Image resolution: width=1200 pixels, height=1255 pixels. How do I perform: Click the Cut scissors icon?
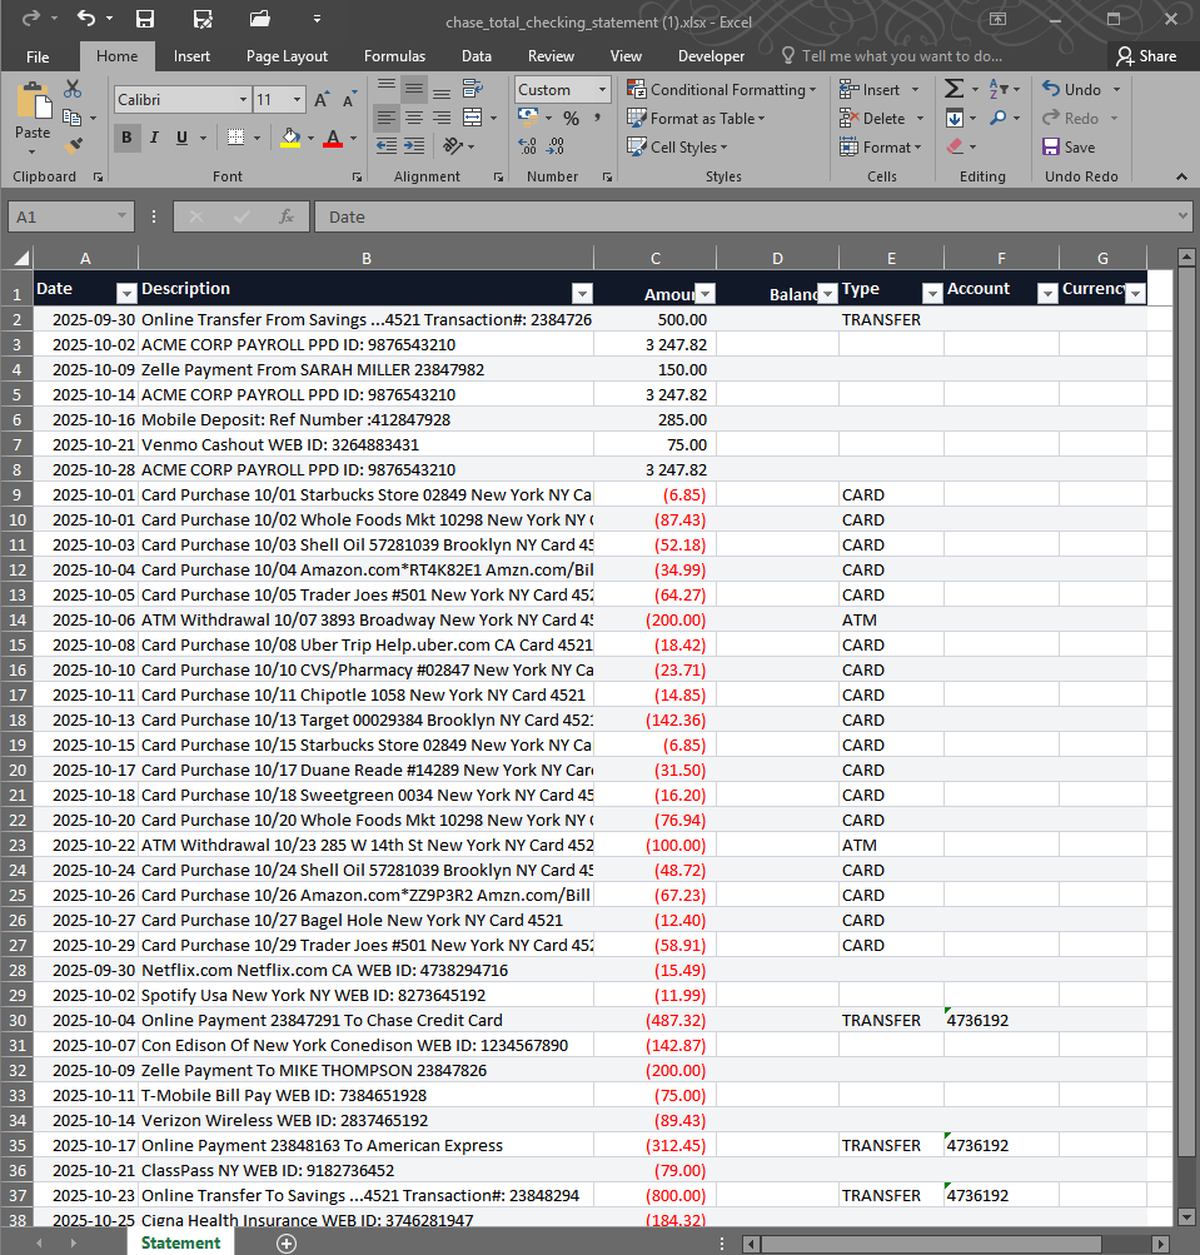point(72,90)
